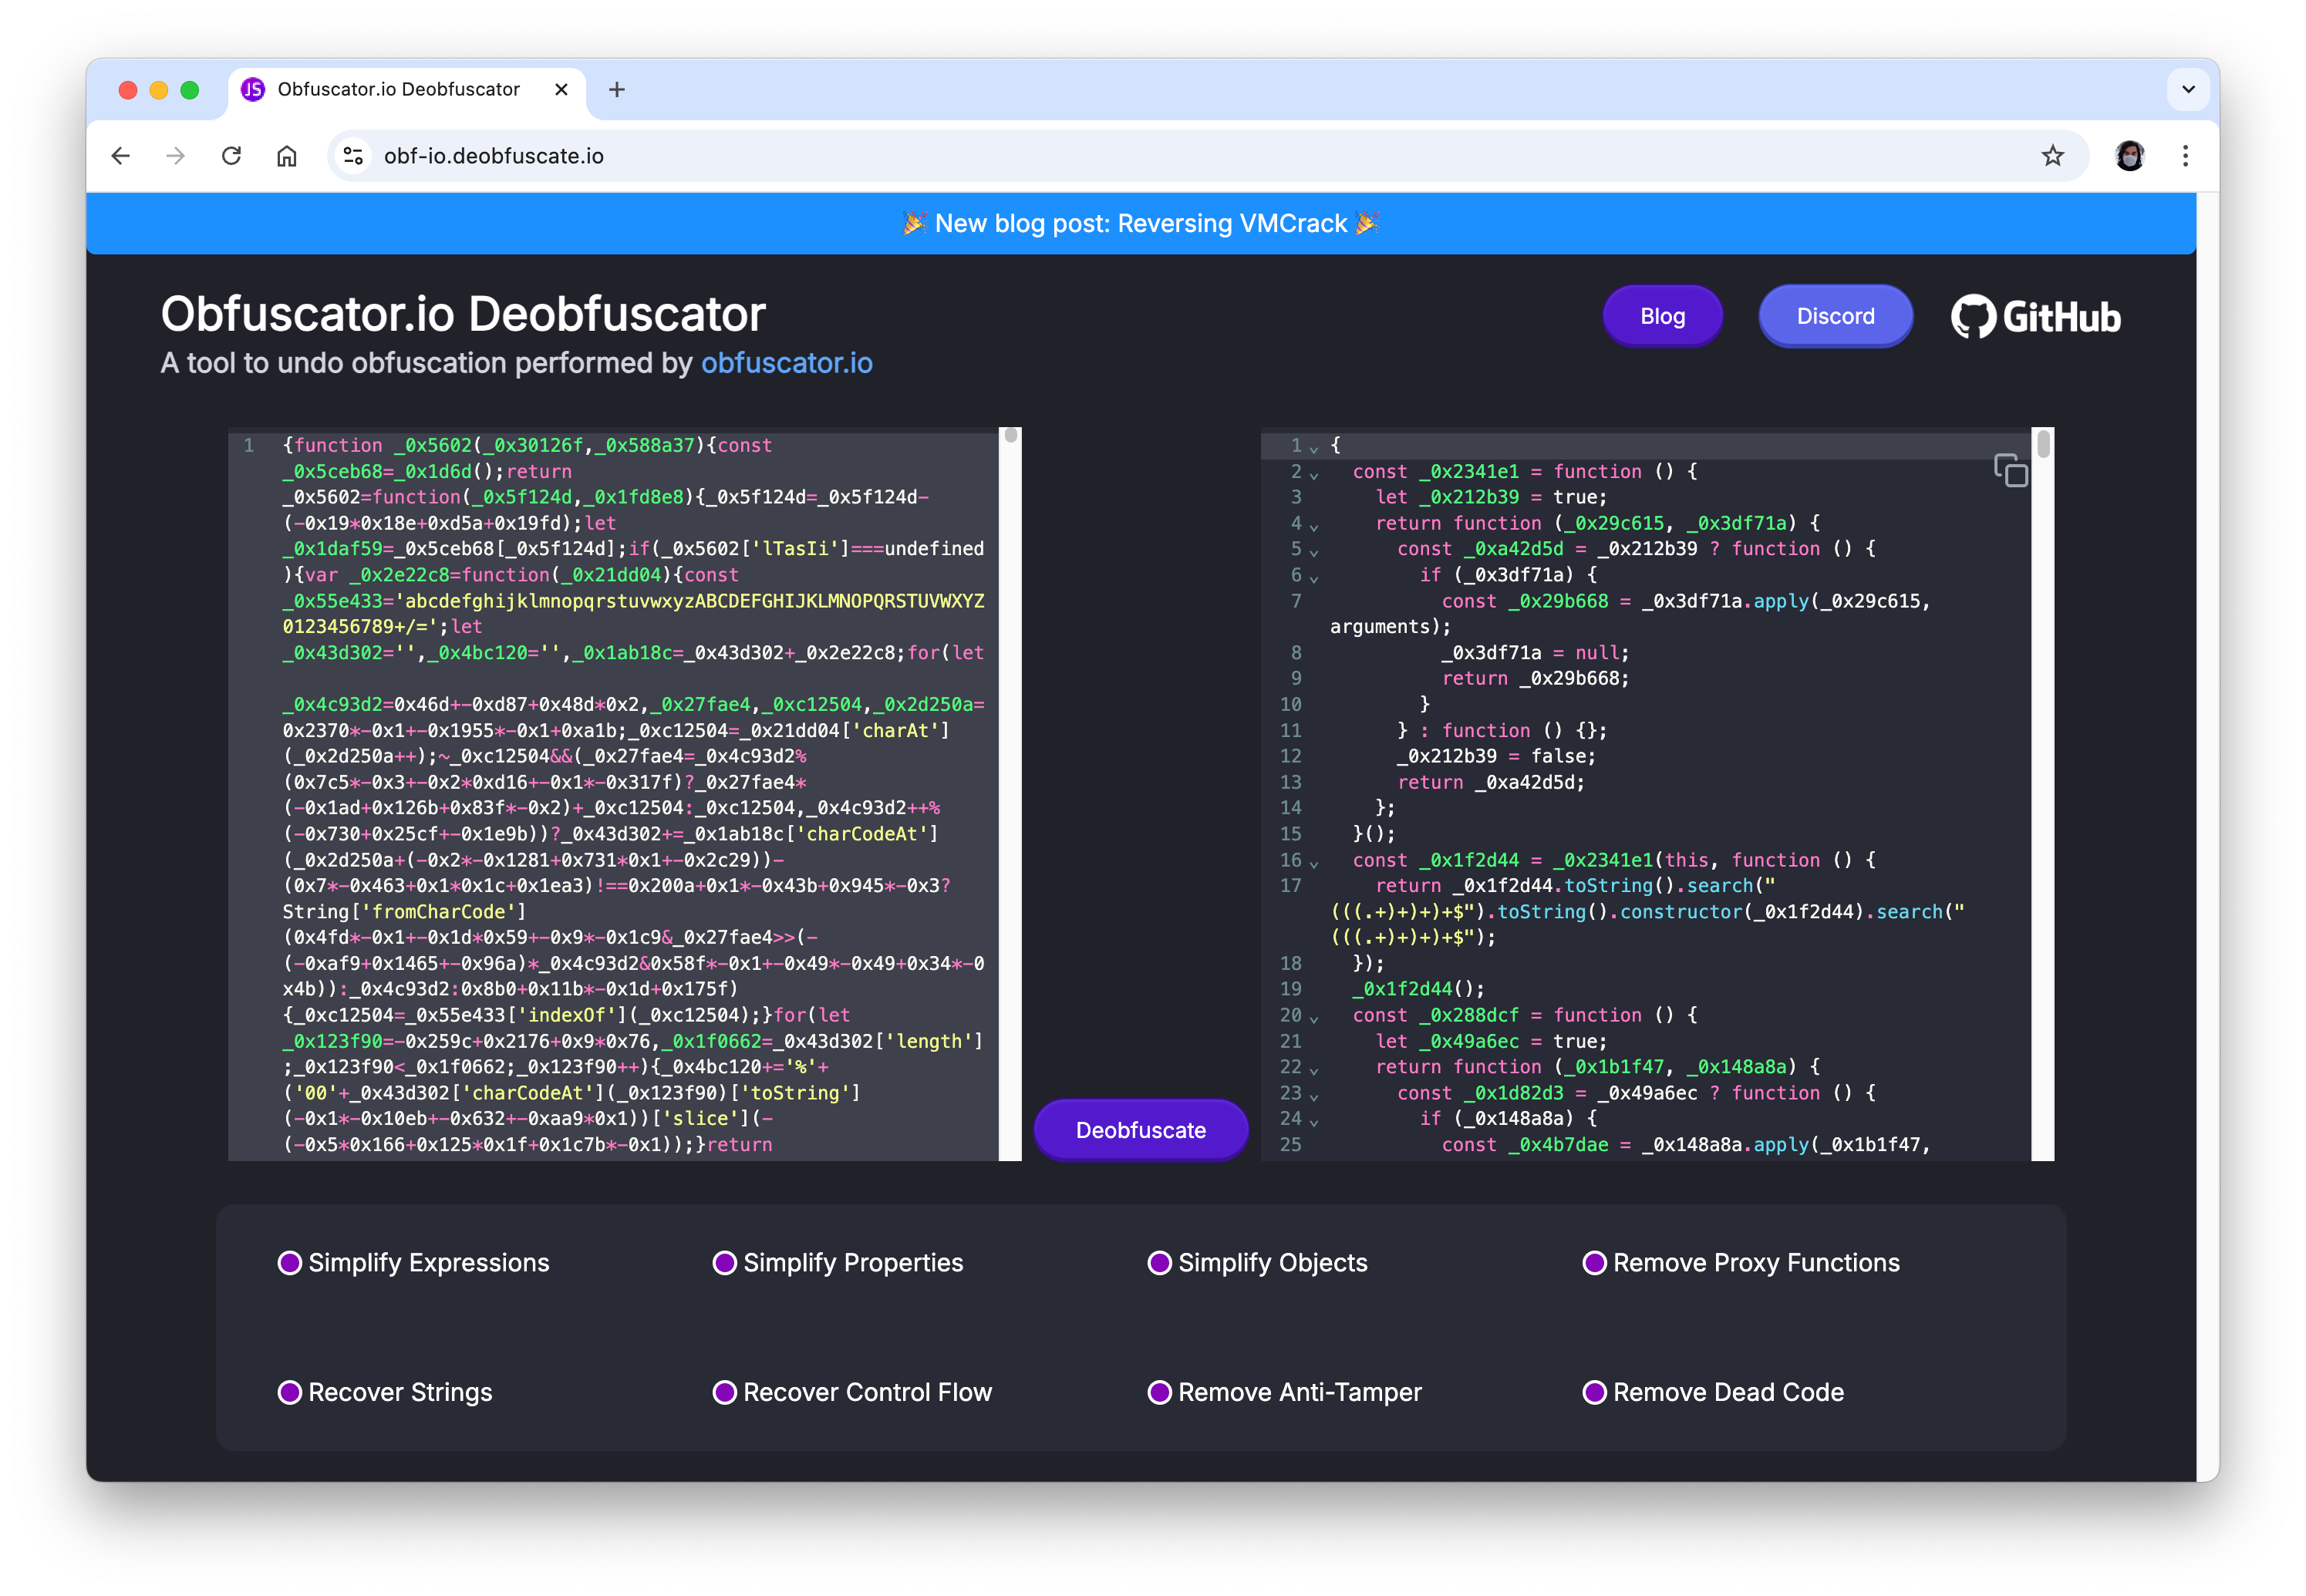Screen dimensions: 2306x1596
Task: Close the Obfuscator.io Deobfuscator tab
Action: tap(561, 90)
